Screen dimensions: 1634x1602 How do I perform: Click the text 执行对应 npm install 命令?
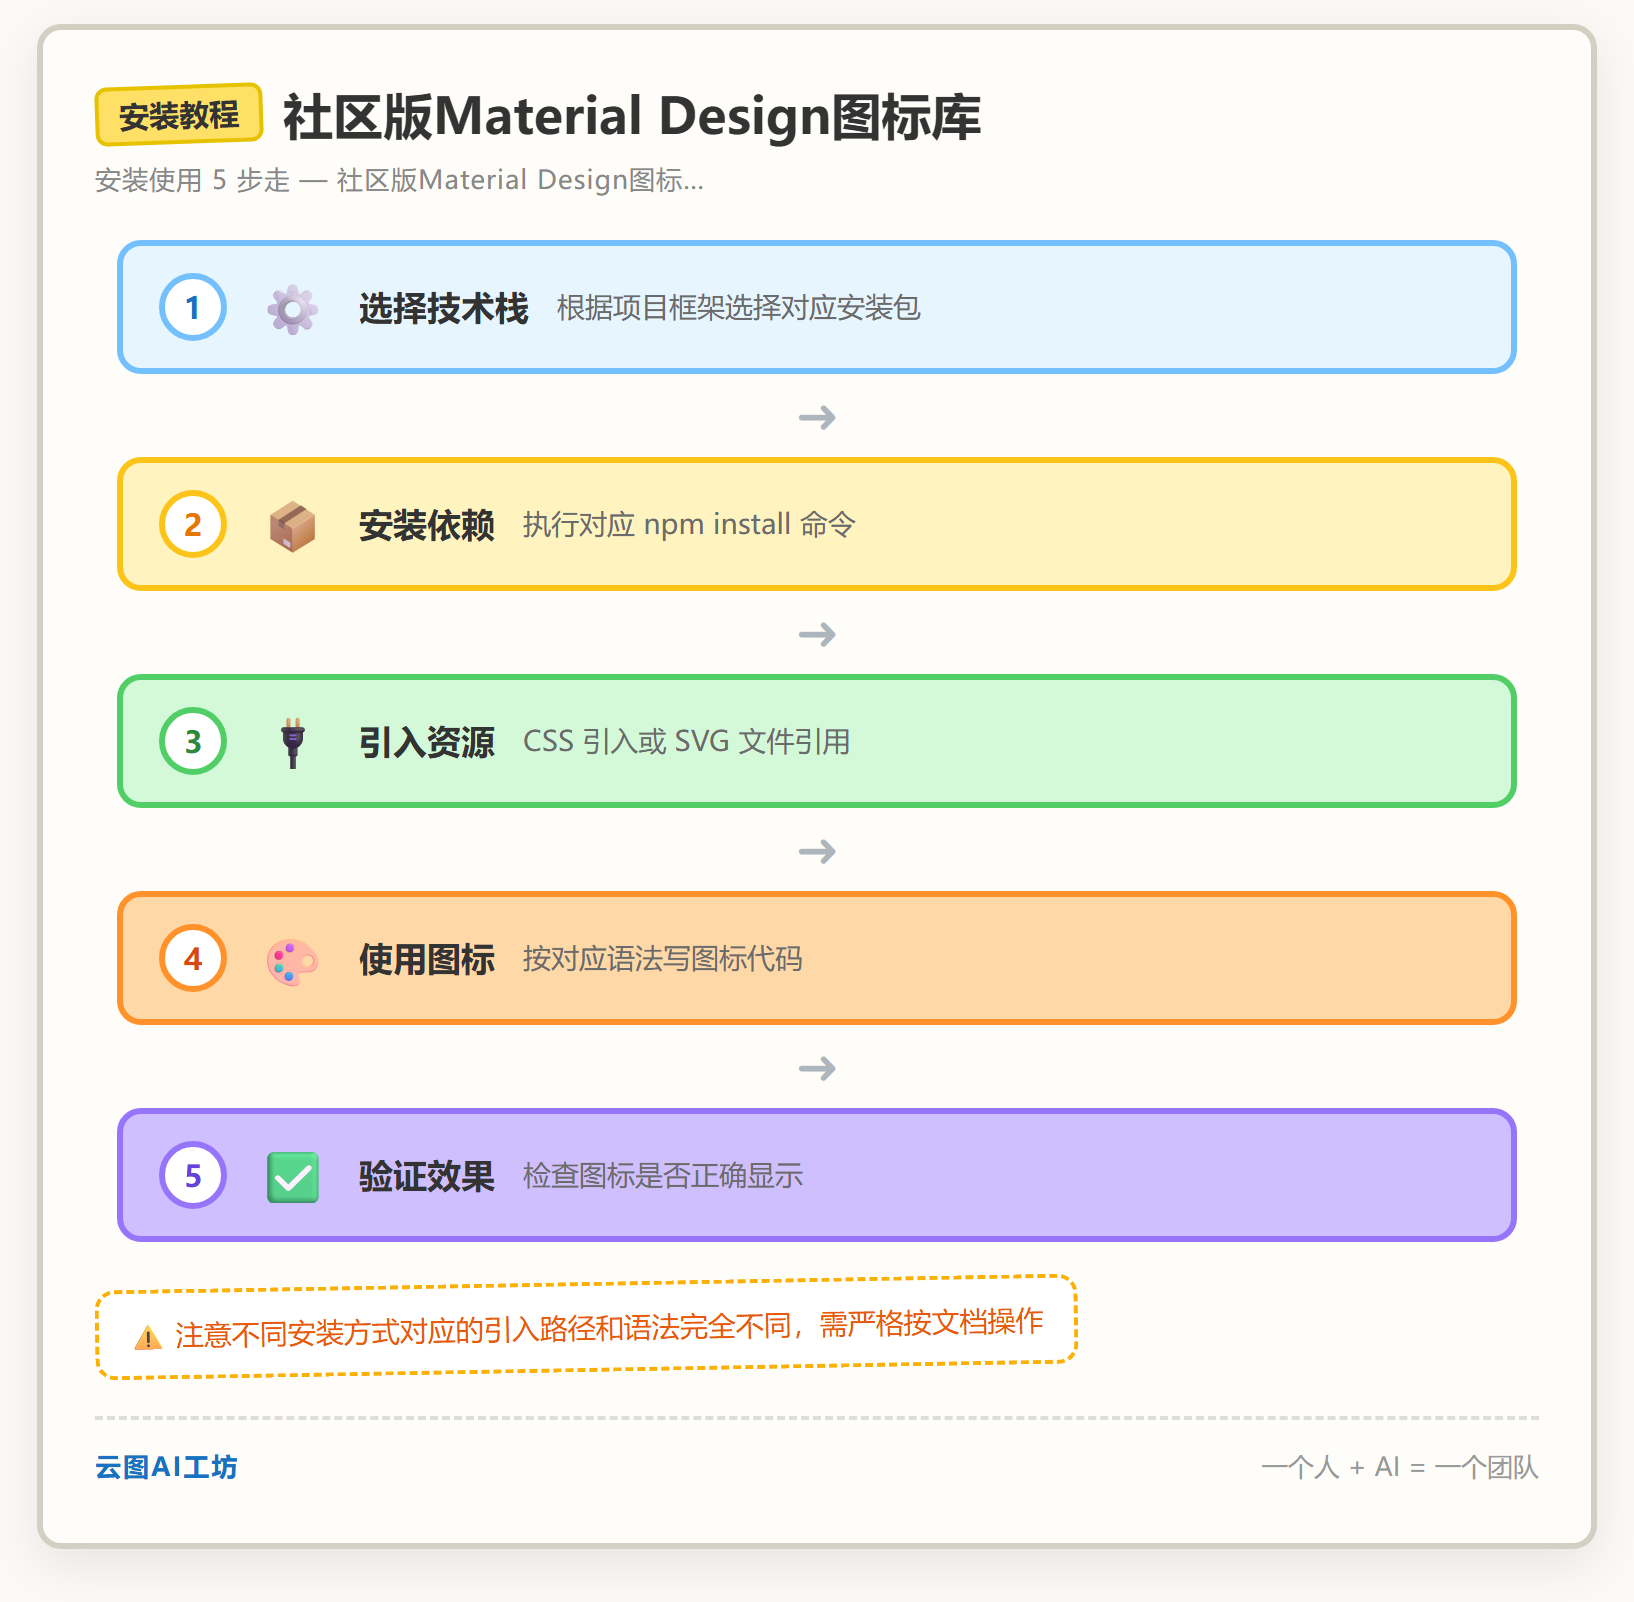click(x=689, y=525)
